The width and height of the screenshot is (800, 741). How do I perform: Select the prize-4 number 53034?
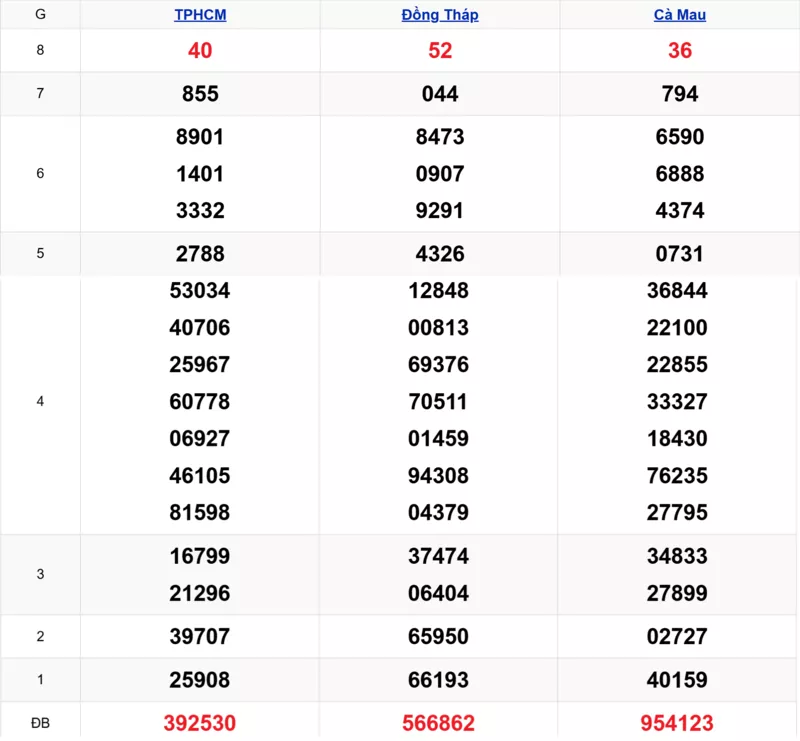(200, 291)
